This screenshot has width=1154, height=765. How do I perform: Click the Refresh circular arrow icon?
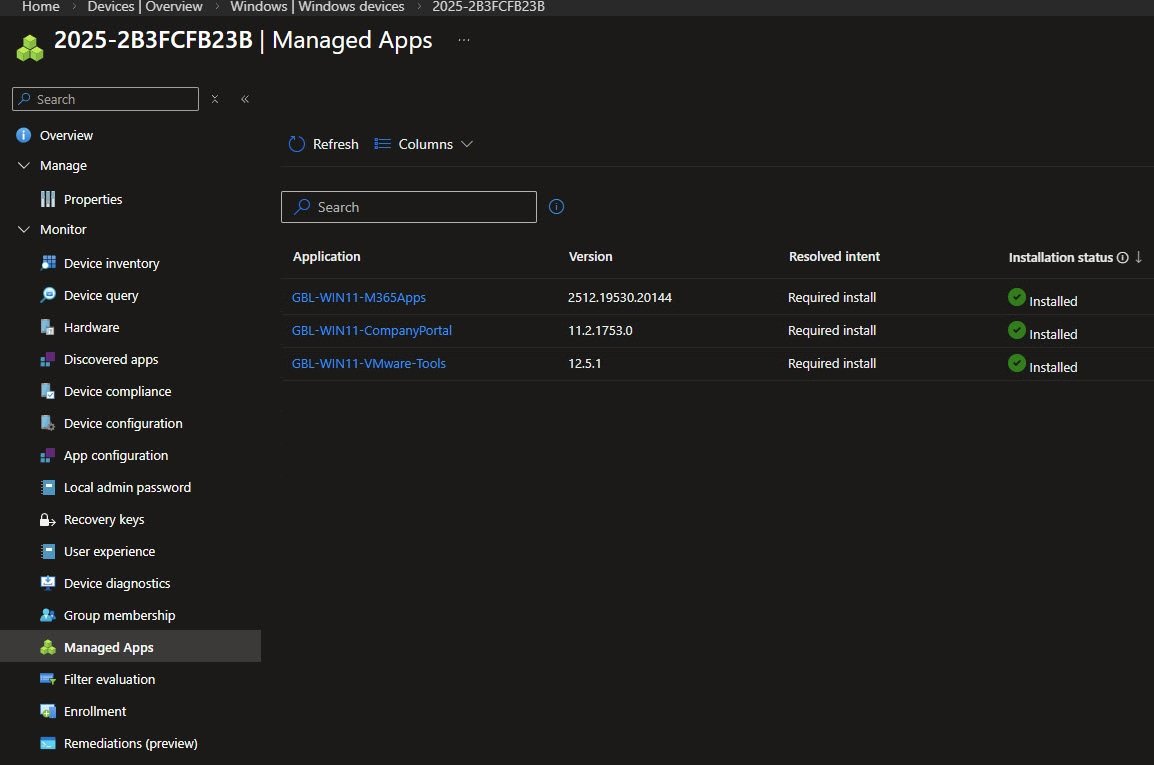pyautogui.click(x=297, y=144)
